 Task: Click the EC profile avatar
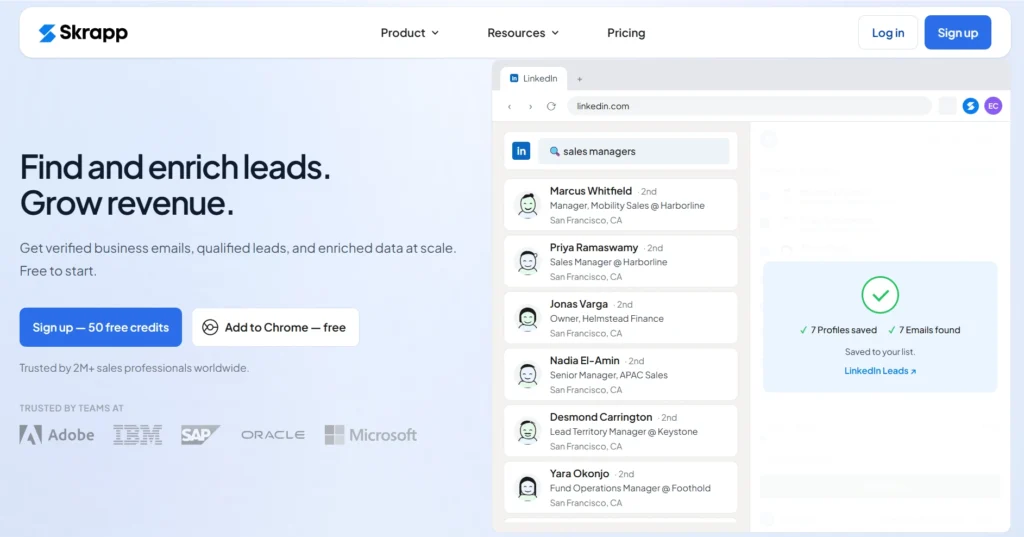(993, 106)
